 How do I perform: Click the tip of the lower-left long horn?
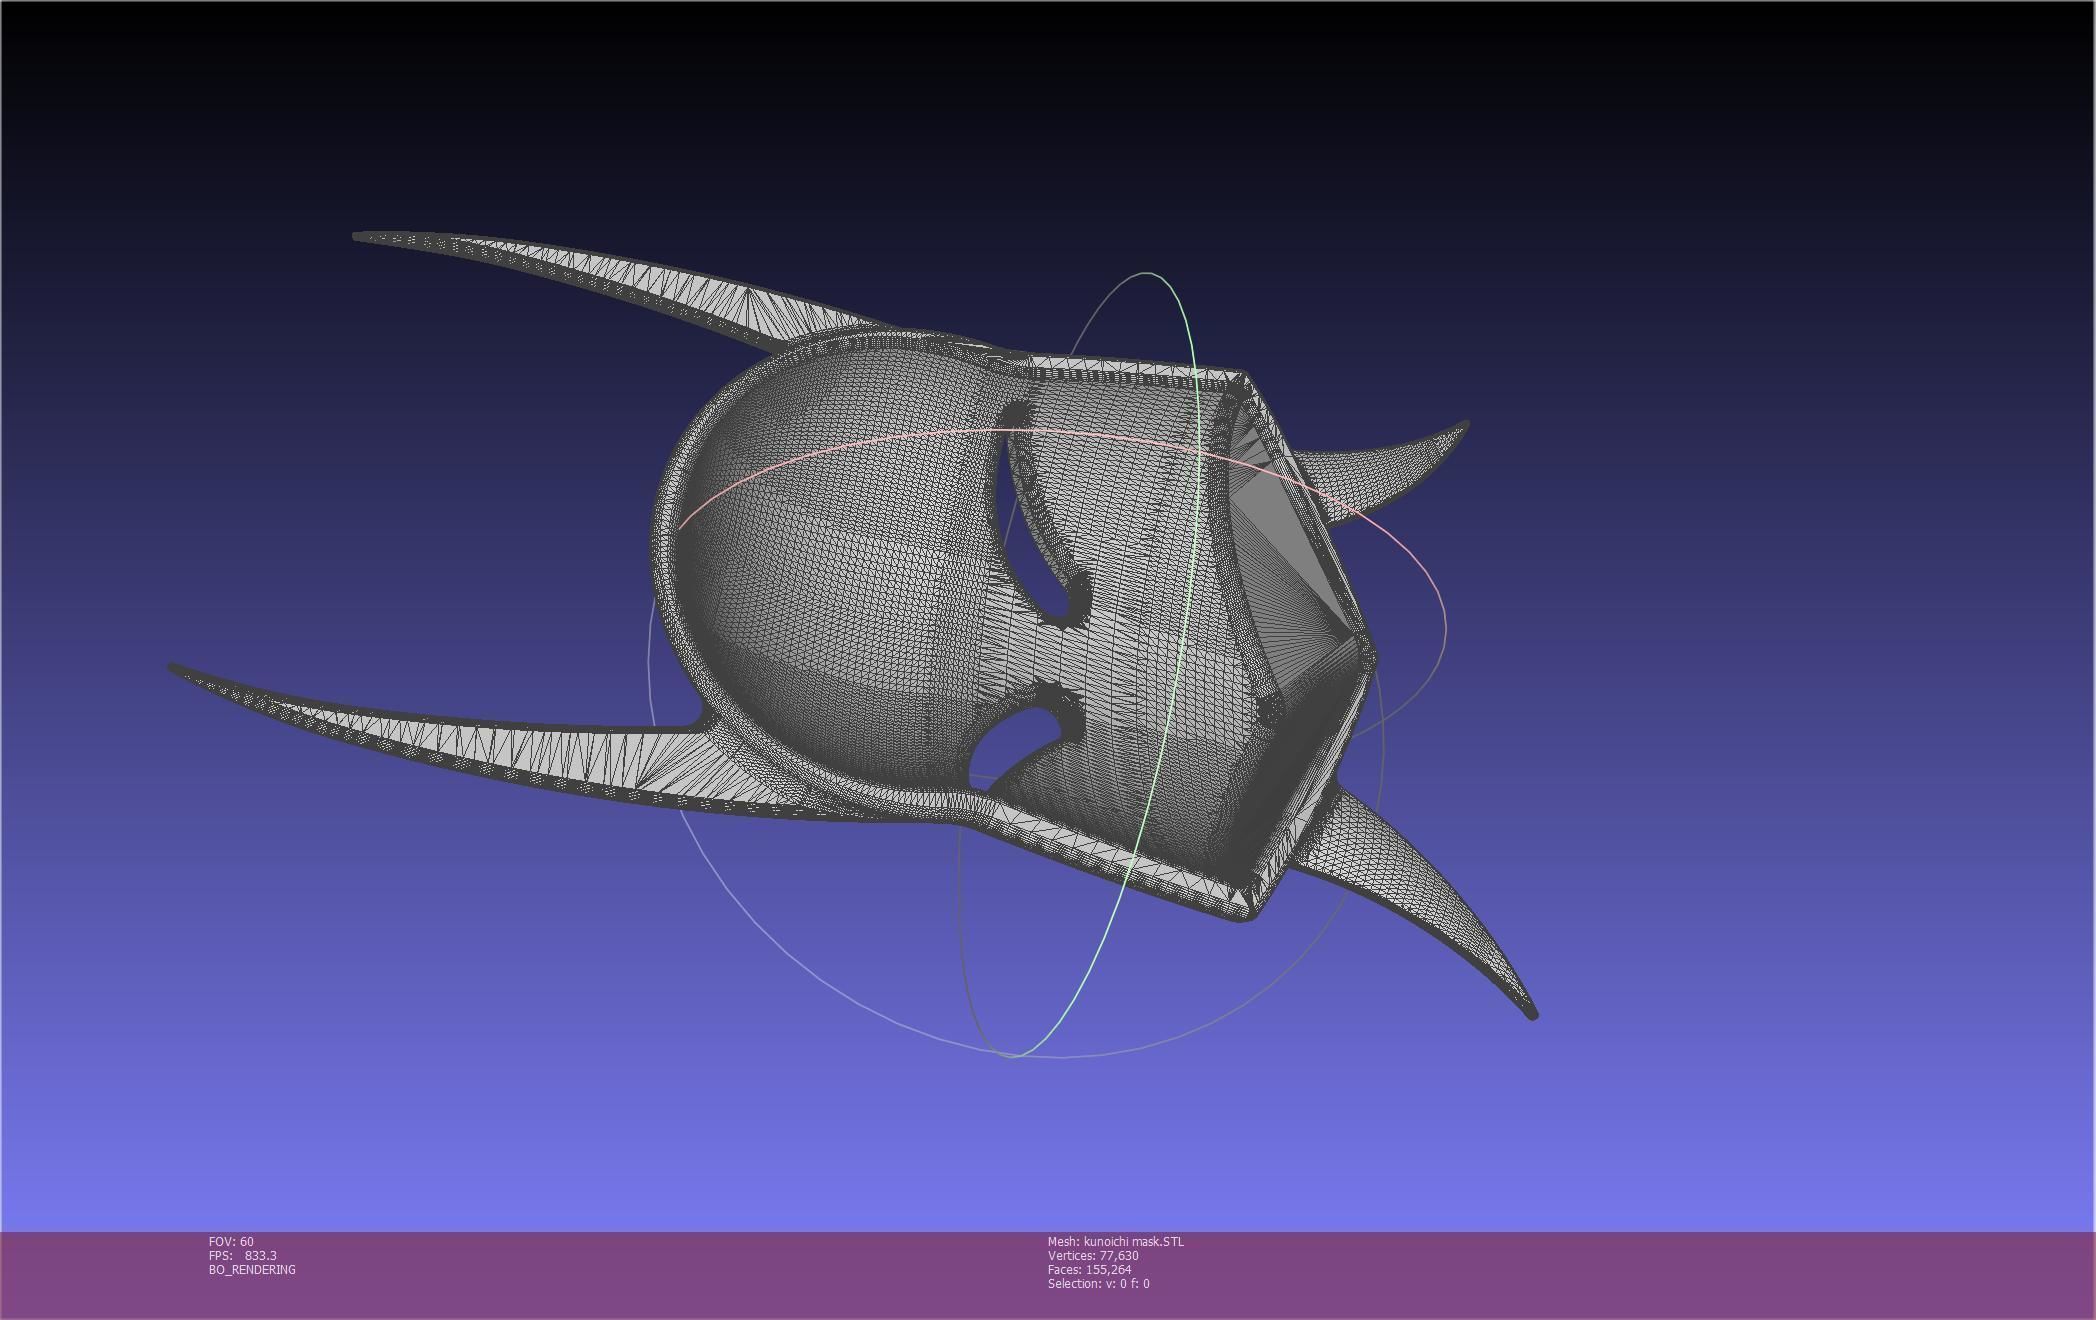(175, 668)
